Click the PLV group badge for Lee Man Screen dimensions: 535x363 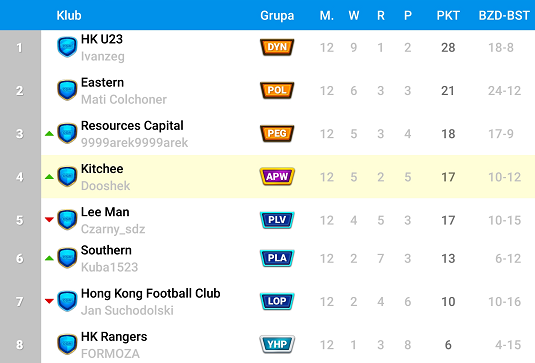[277, 220]
